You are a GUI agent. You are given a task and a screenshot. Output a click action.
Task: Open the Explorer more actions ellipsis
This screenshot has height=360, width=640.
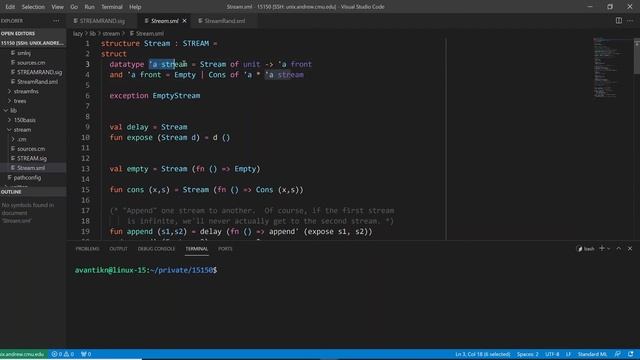pos(56,21)
